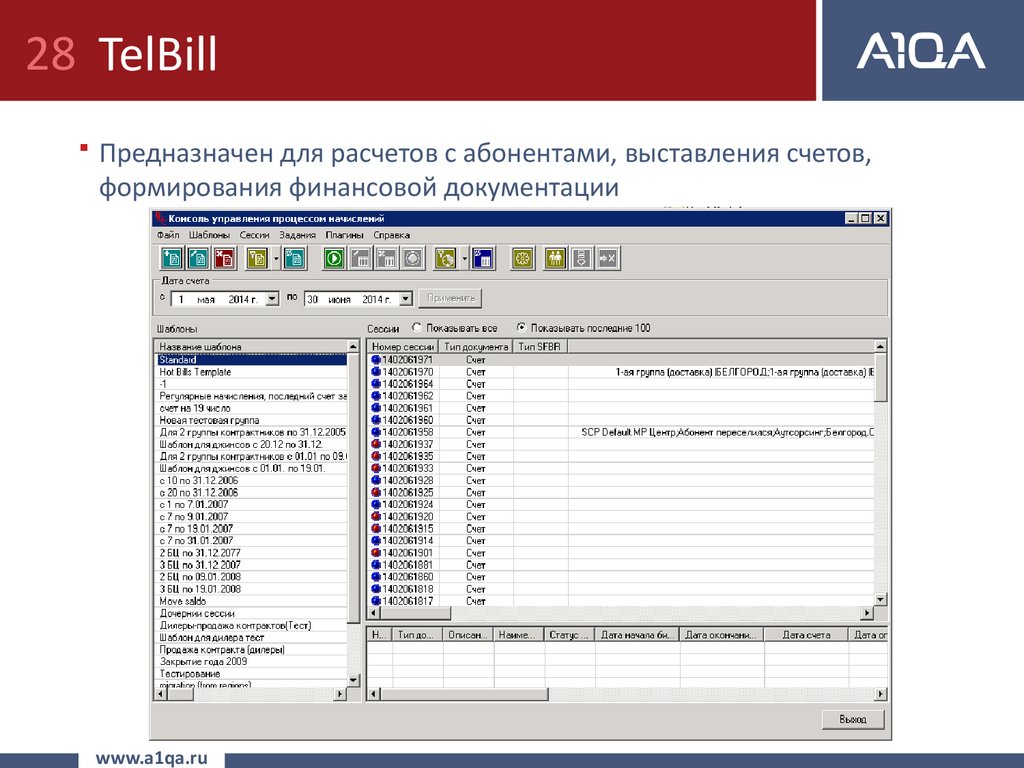Select session number 1402061860

pyautogui.click(x=407, y=577)
